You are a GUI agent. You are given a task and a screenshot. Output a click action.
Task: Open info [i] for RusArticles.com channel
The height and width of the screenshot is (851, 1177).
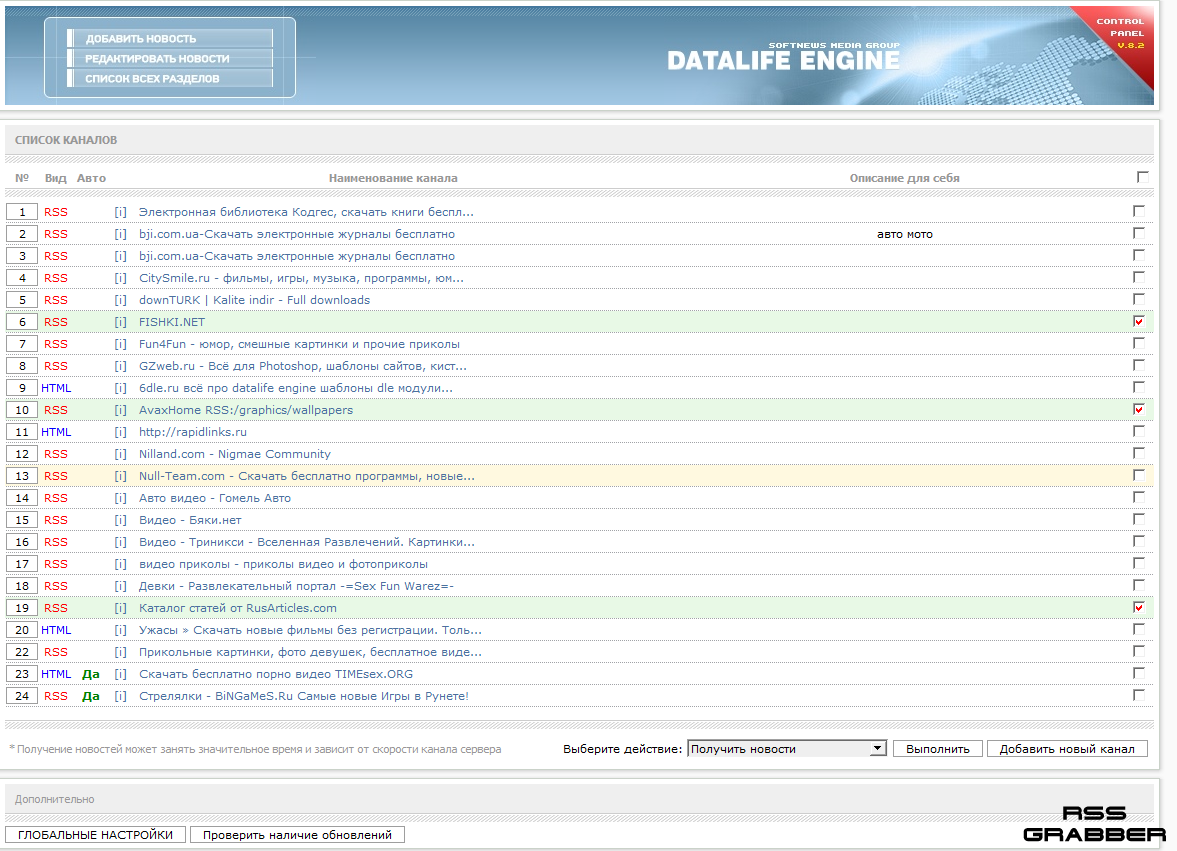pos(120,609)
